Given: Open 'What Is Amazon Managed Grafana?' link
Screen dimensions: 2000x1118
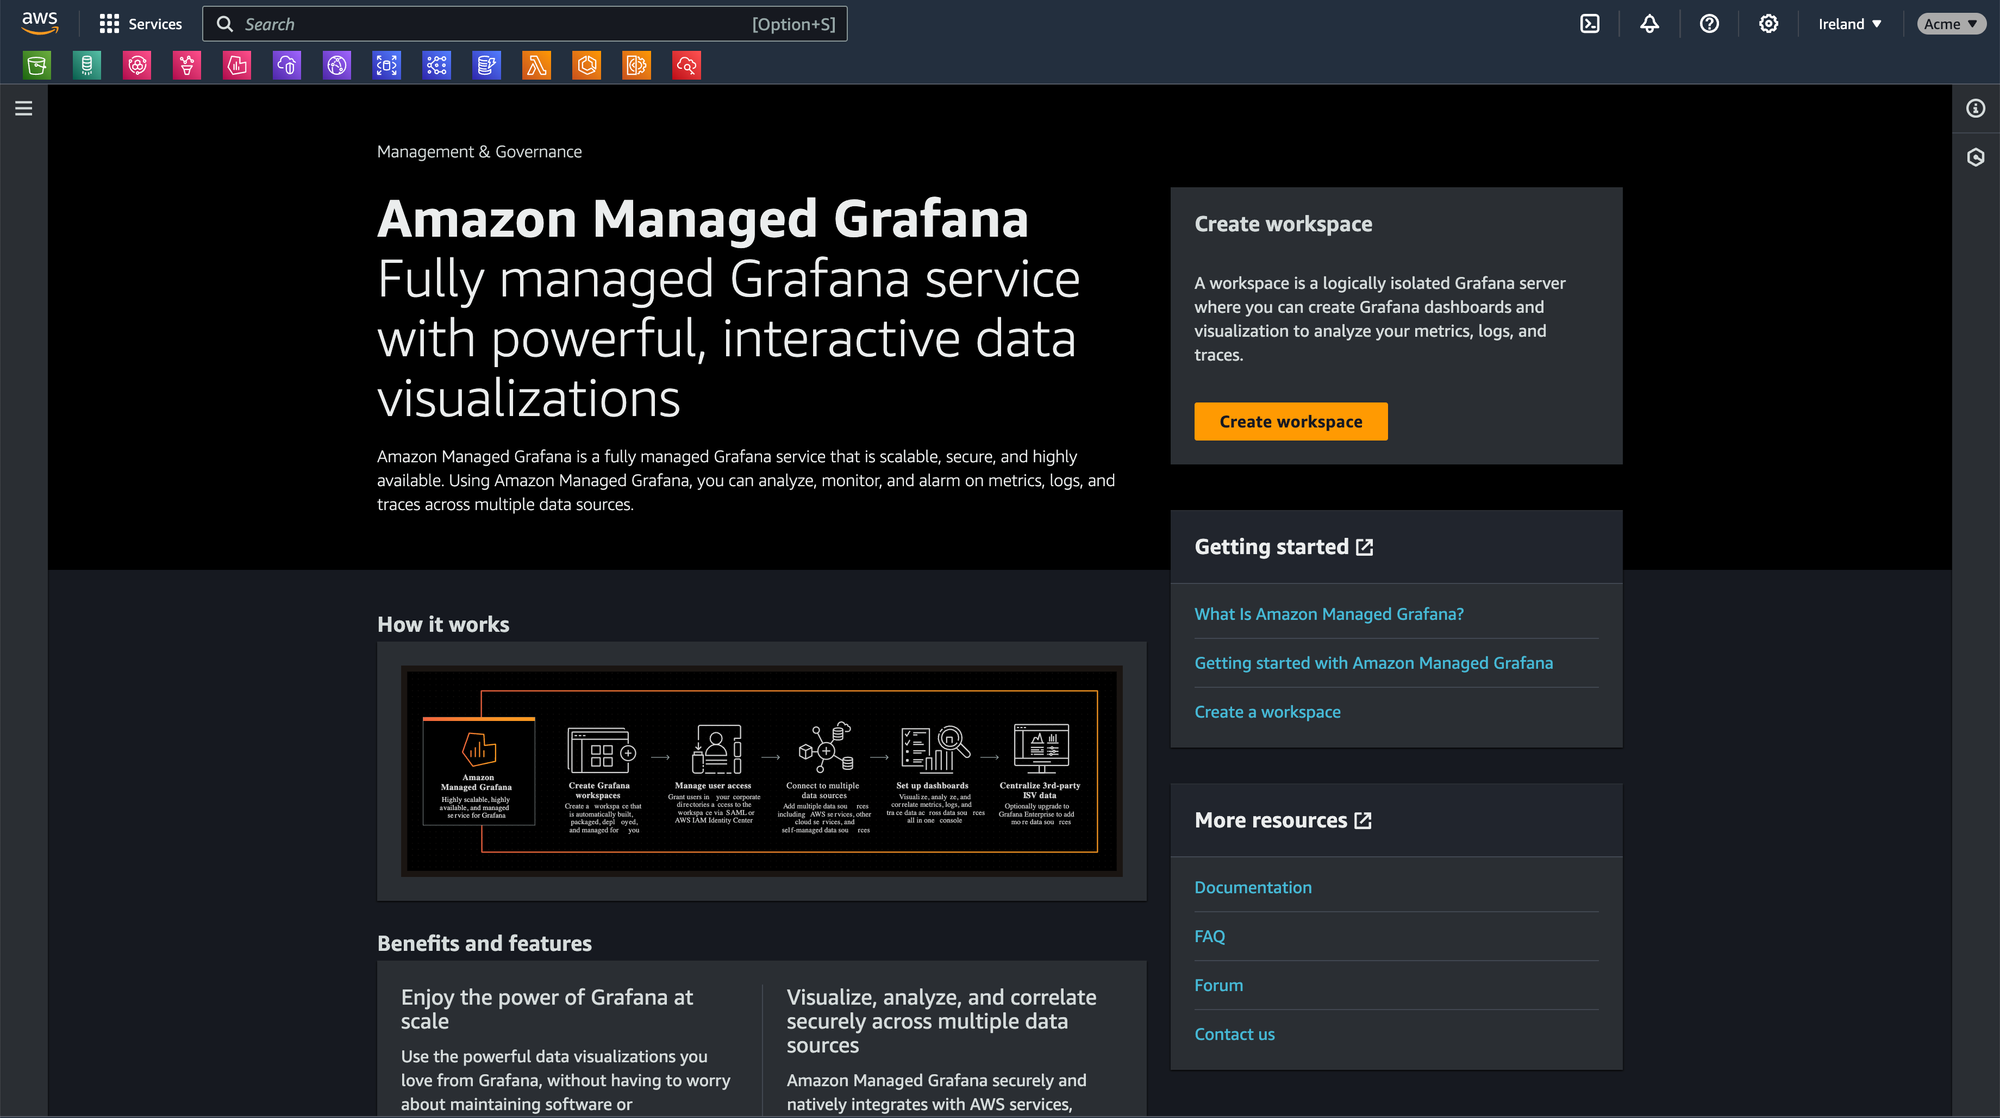Looking at the screenshot, I should coord(1328,614).
